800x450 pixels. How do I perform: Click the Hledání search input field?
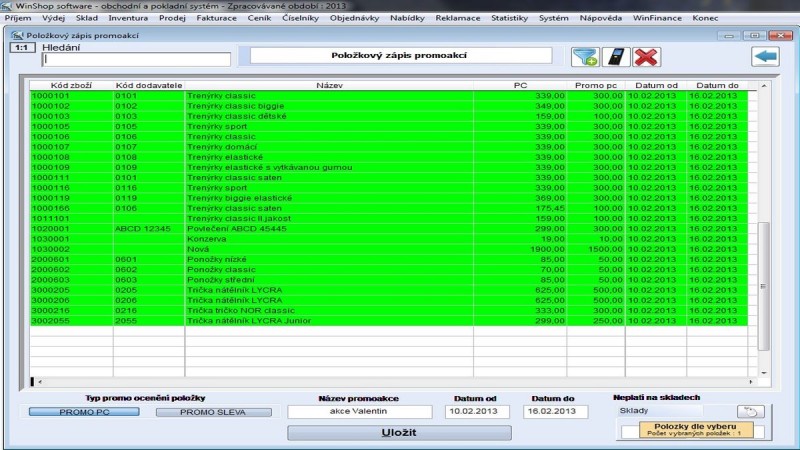click(135, 60)
